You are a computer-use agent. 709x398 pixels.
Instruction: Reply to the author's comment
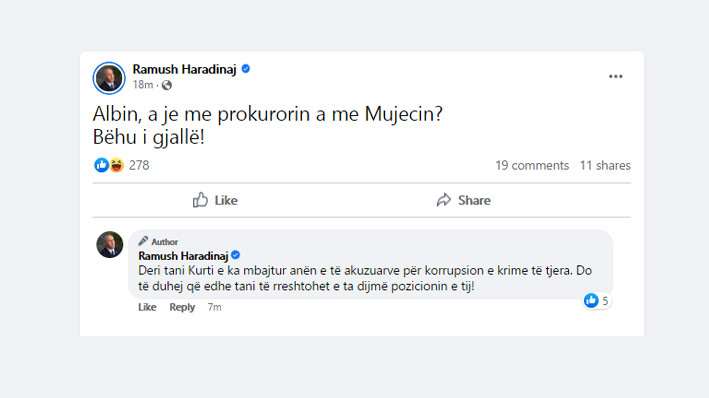182,307
